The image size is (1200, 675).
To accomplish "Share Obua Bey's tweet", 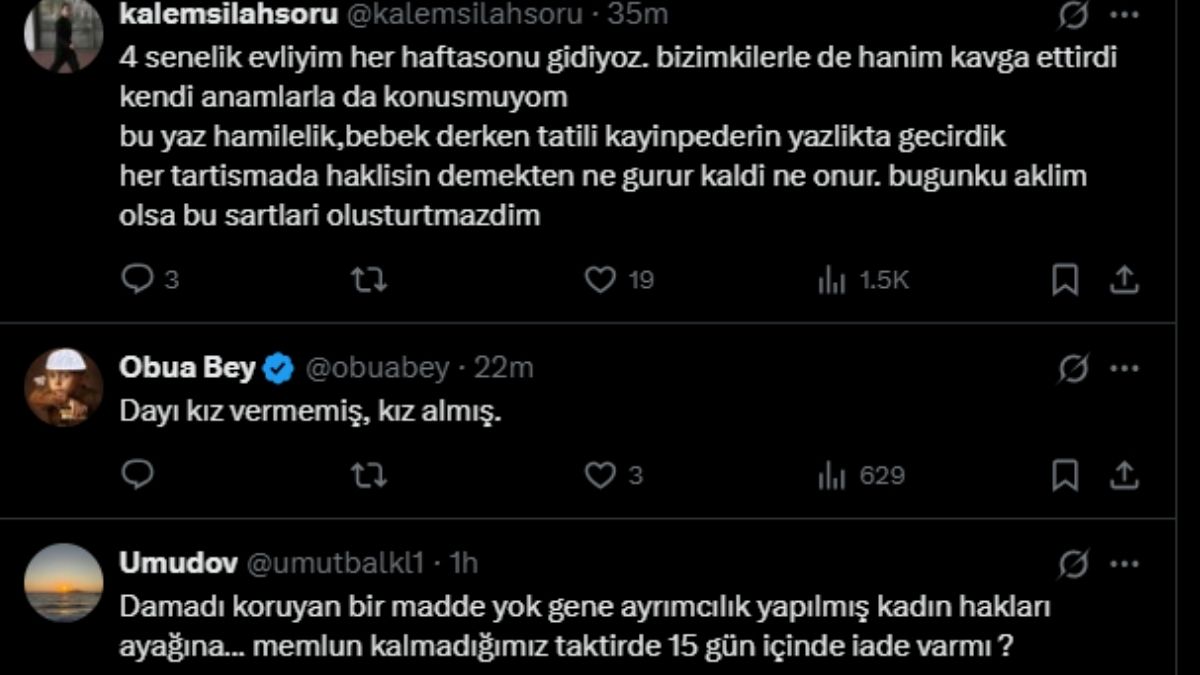I will coord(1124,476).
